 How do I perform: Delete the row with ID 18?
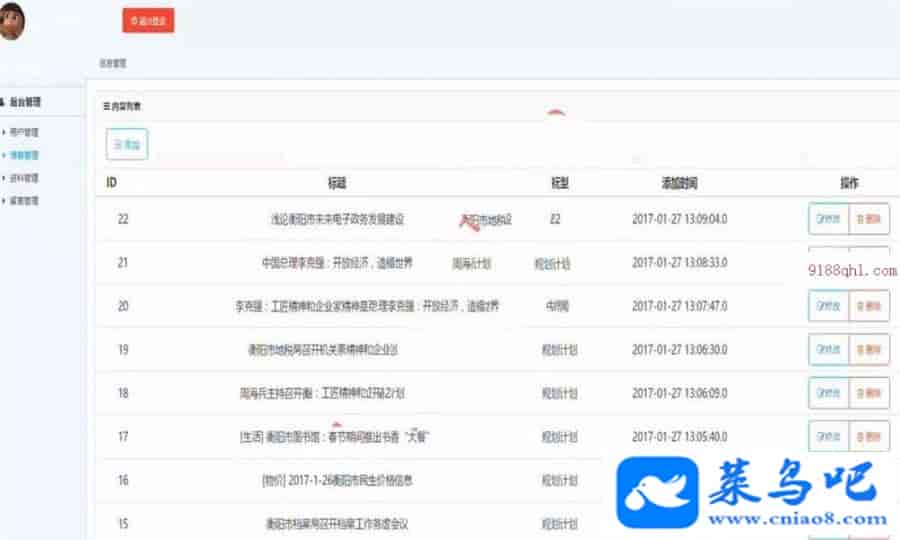click(869, 393)
